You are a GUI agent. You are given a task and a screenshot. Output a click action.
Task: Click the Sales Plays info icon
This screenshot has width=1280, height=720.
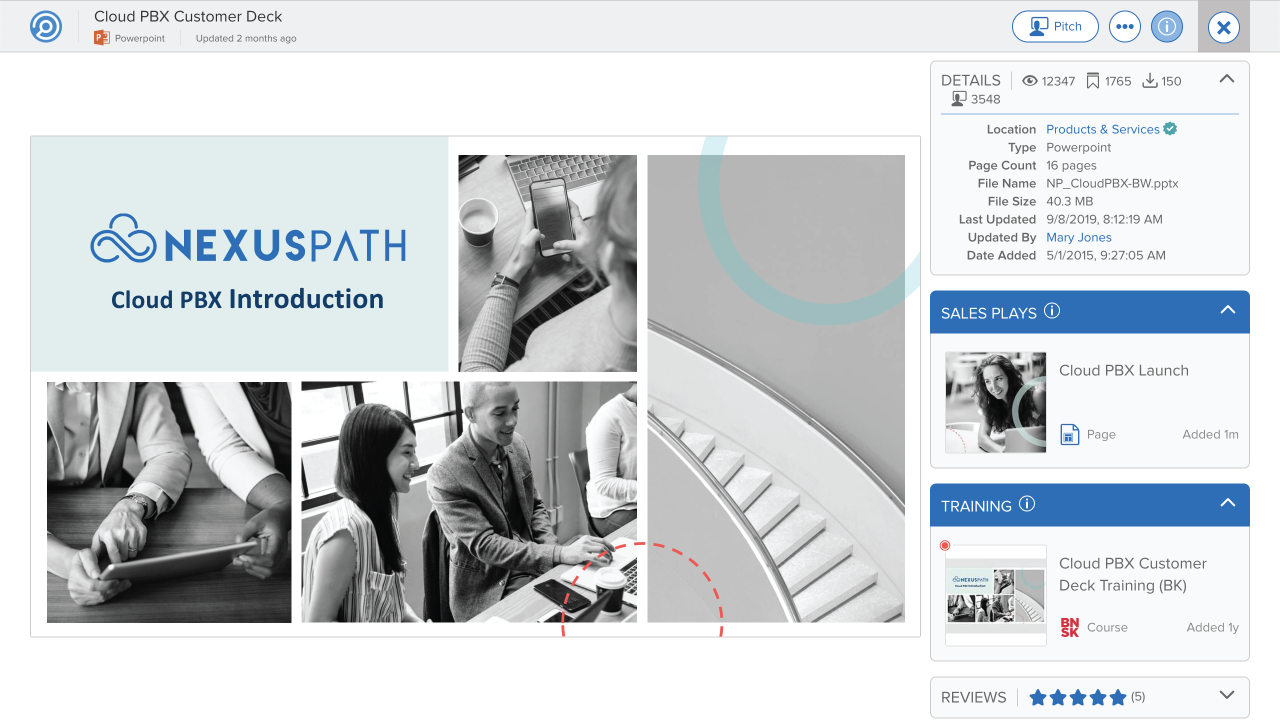(x=1052, y=311)
